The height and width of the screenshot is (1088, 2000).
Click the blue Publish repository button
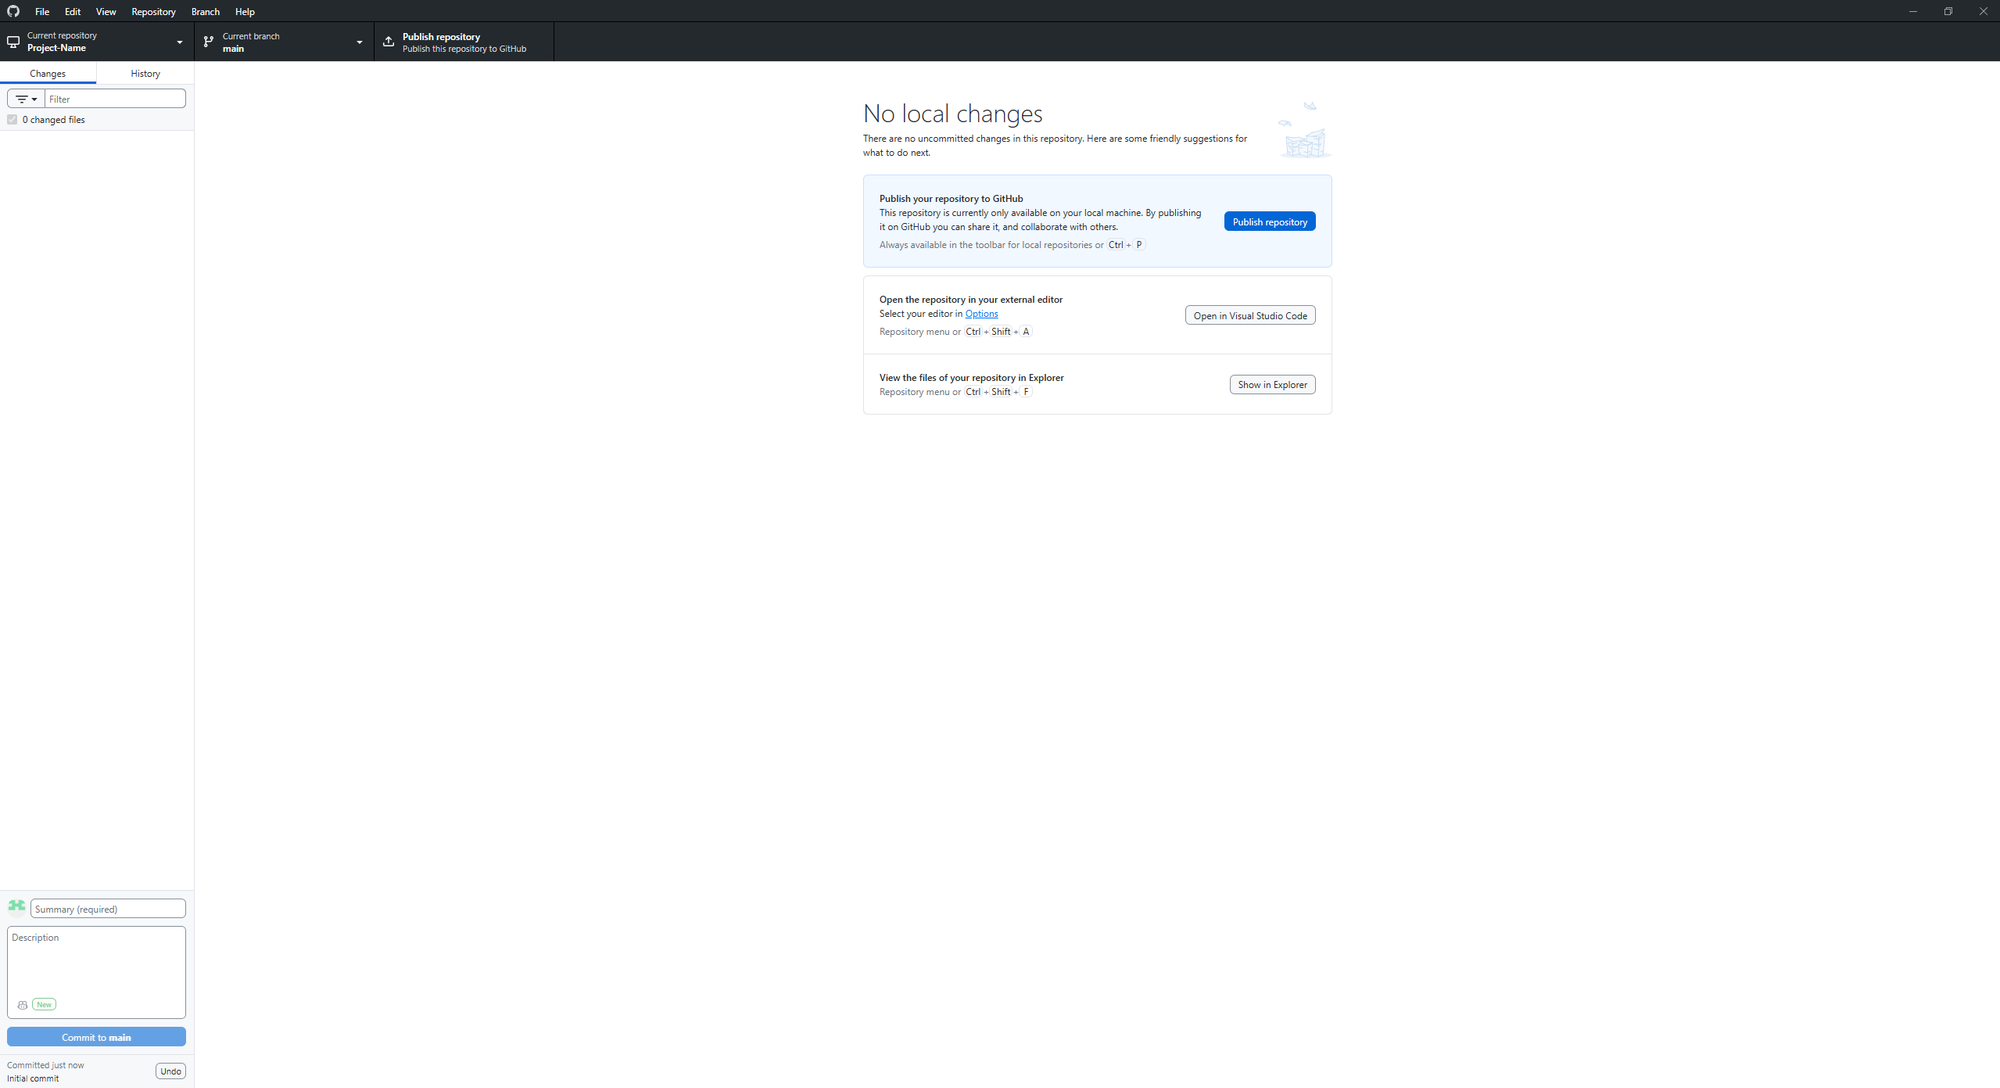(1270, 222)
